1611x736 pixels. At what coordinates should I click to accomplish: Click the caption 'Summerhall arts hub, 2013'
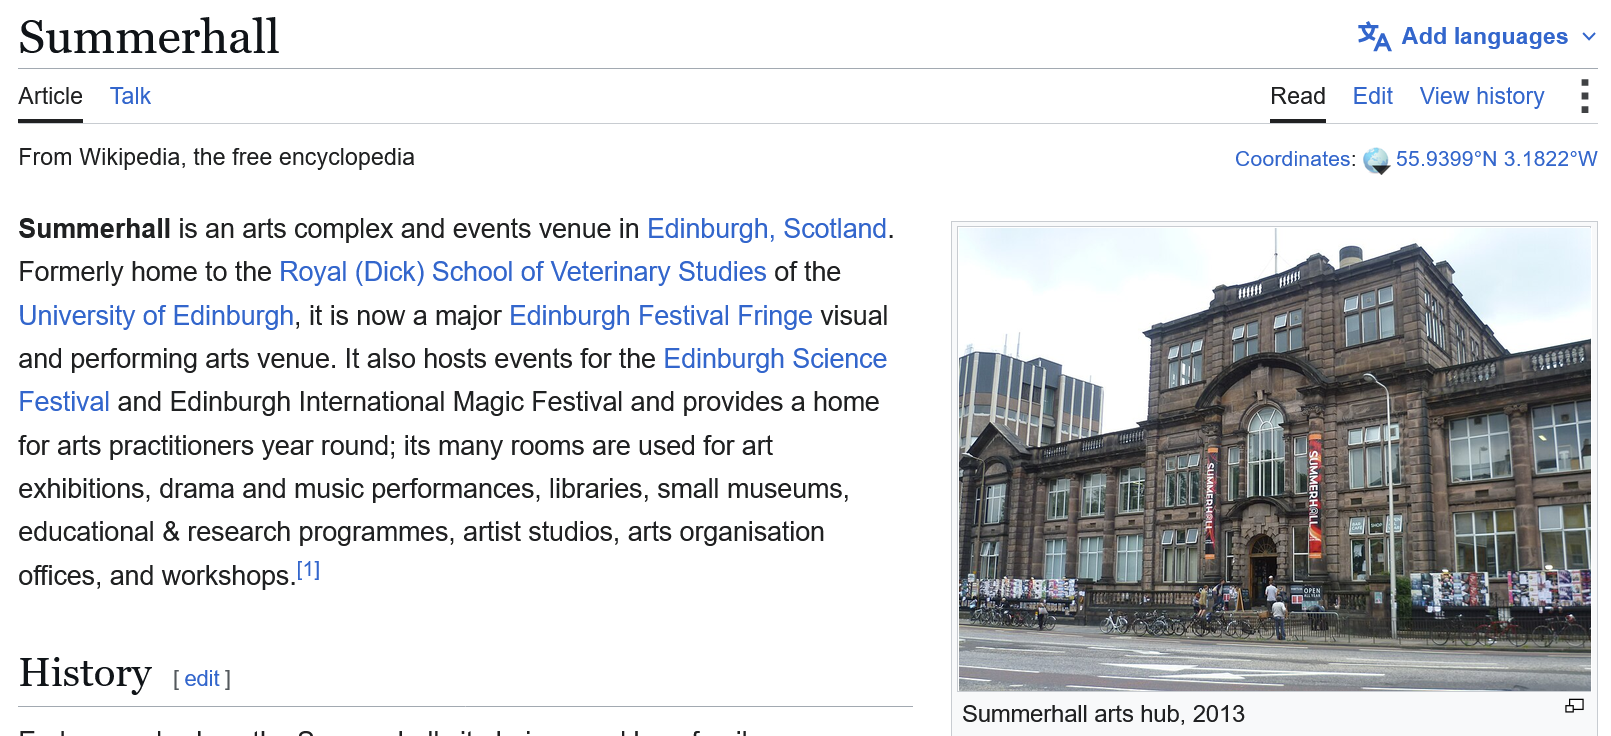point(1103,714)
